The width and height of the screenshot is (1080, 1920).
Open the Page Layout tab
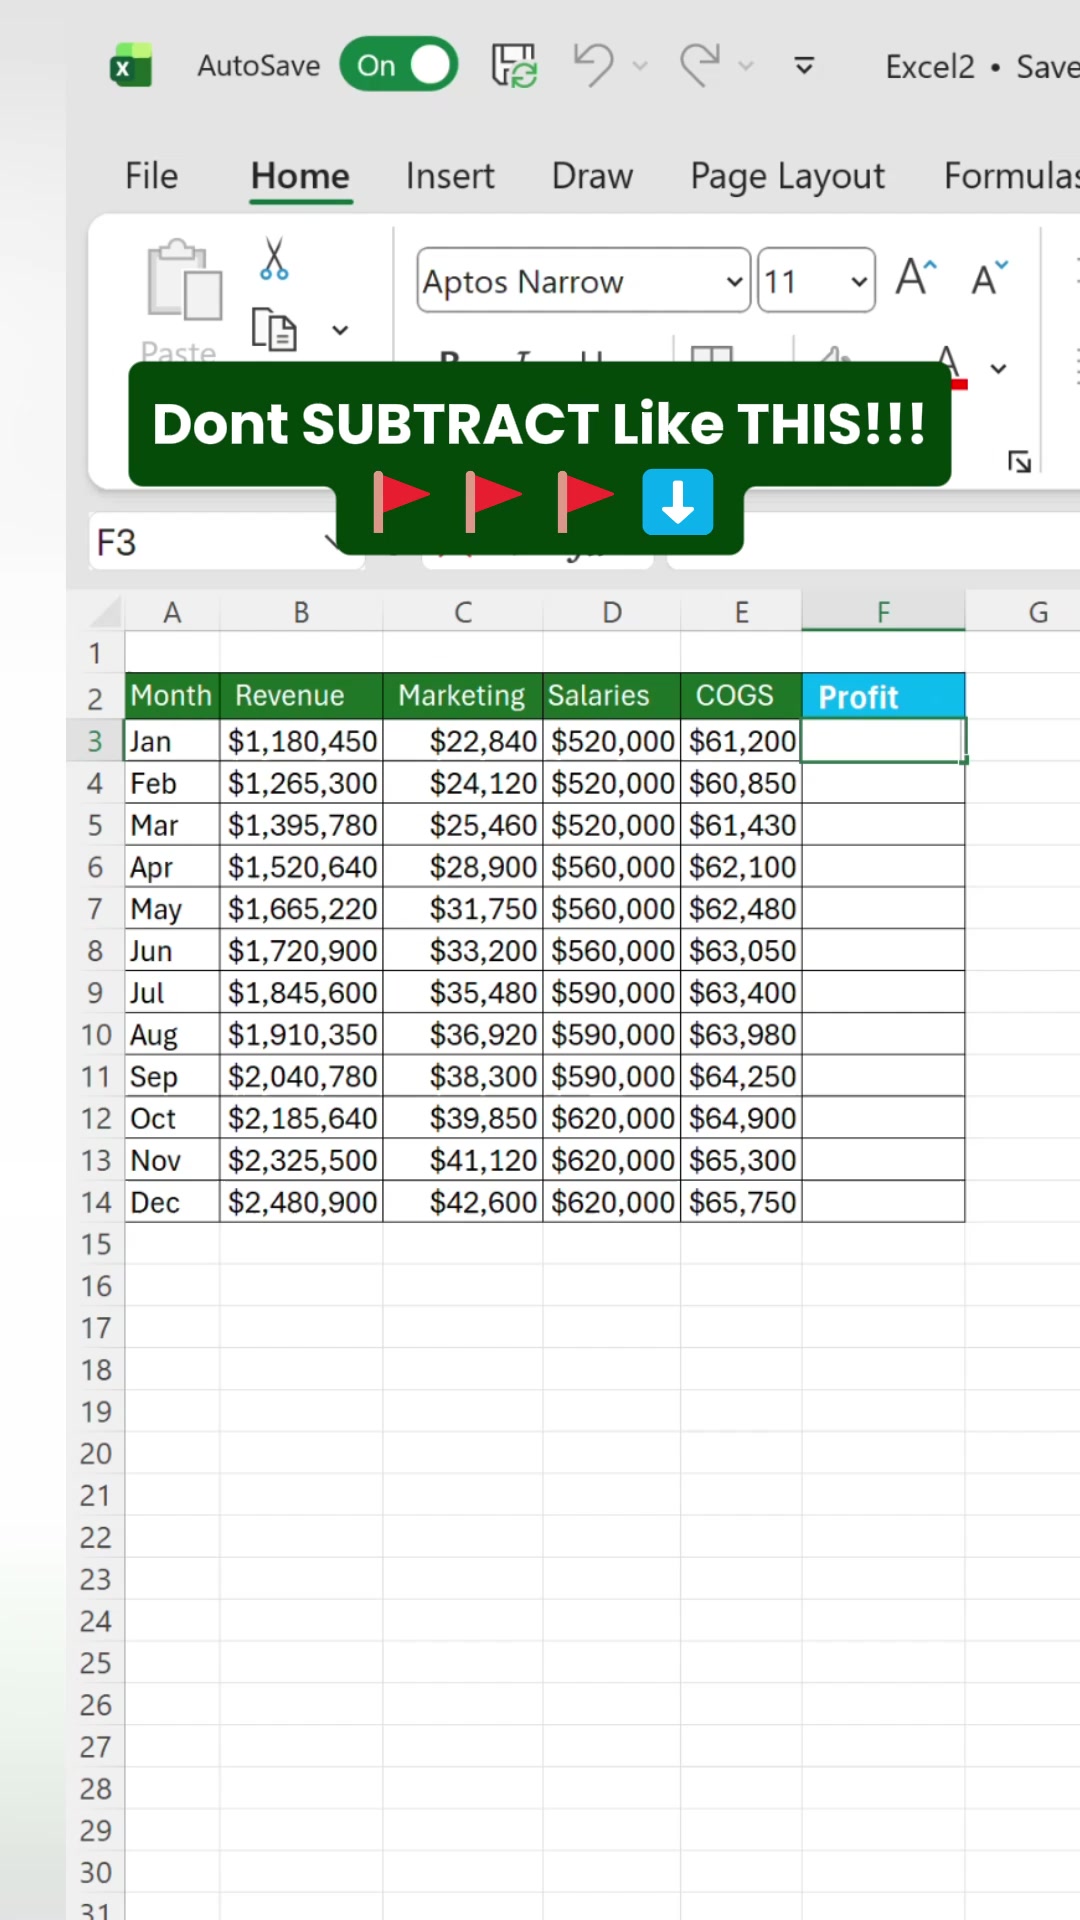[x=787, y=176]
